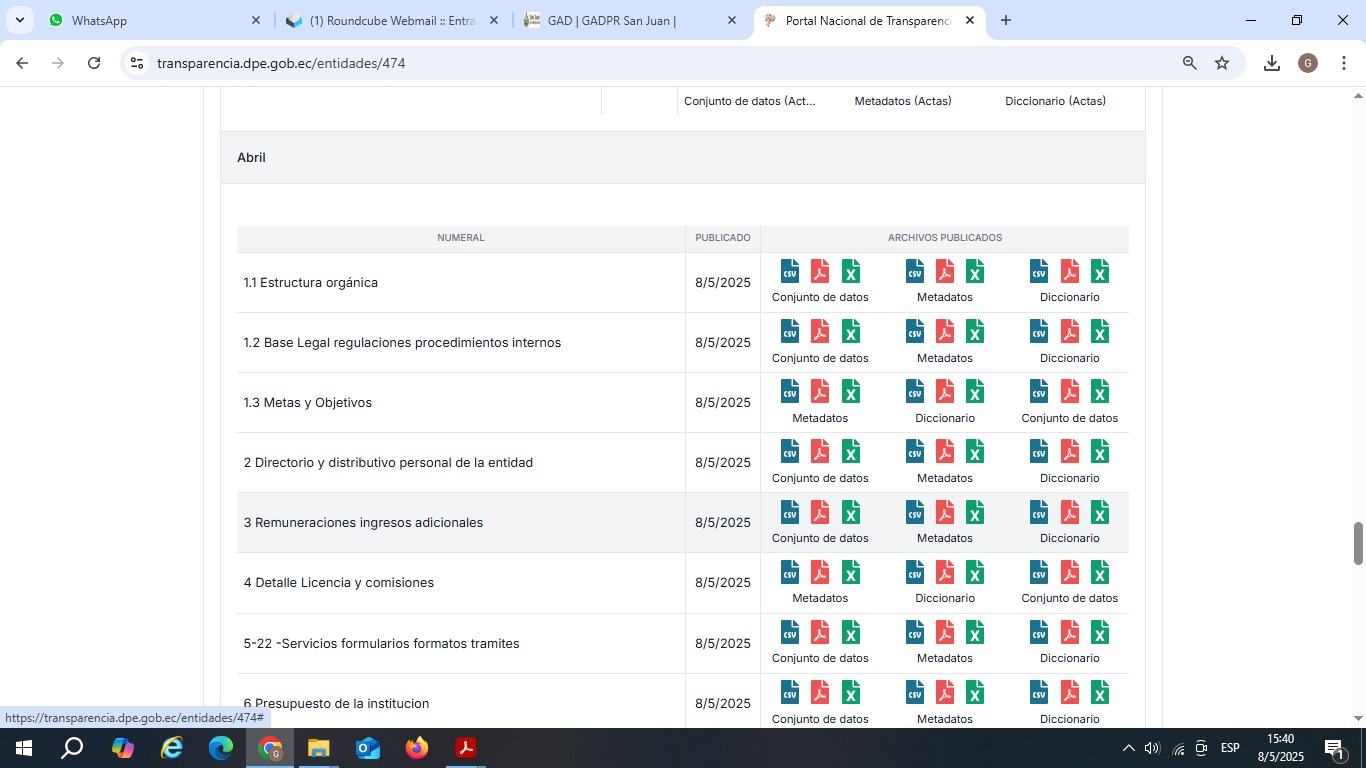This screenshot has height=768, width=1366.
Task: Download CSV of Estructura orgánica Conjunto de datos
Action: point(790,272)
